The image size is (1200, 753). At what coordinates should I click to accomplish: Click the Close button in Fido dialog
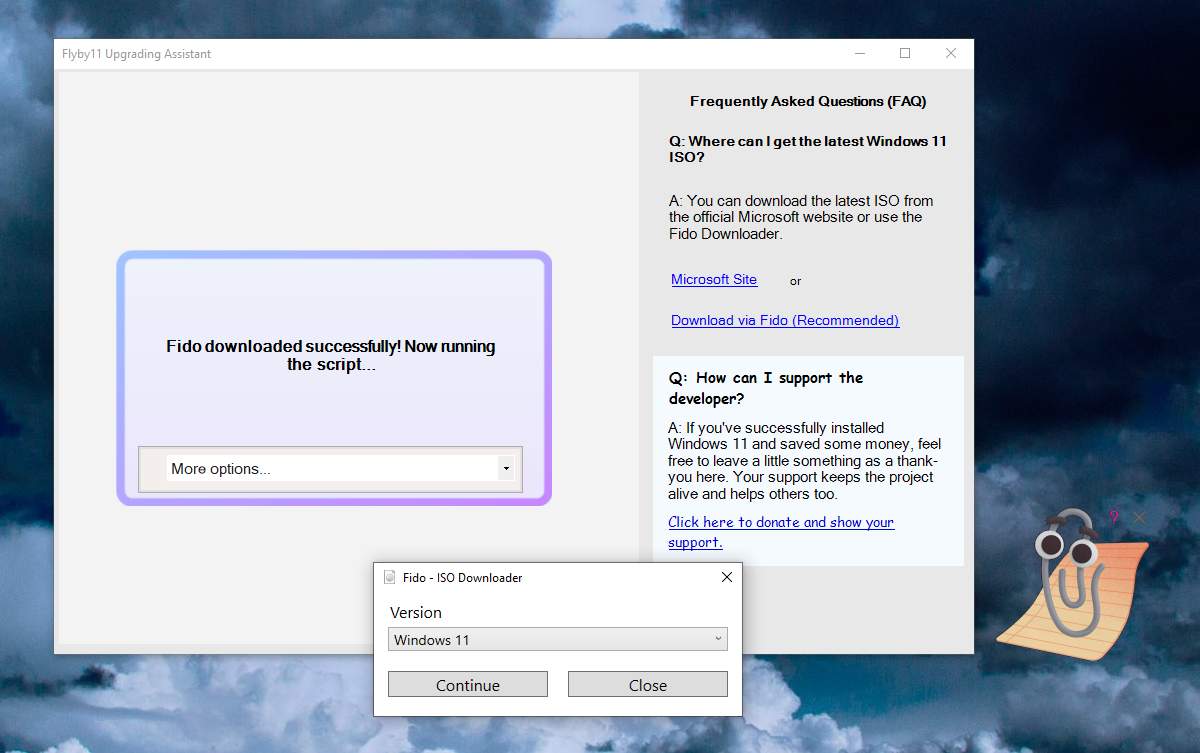click(648, 685)
